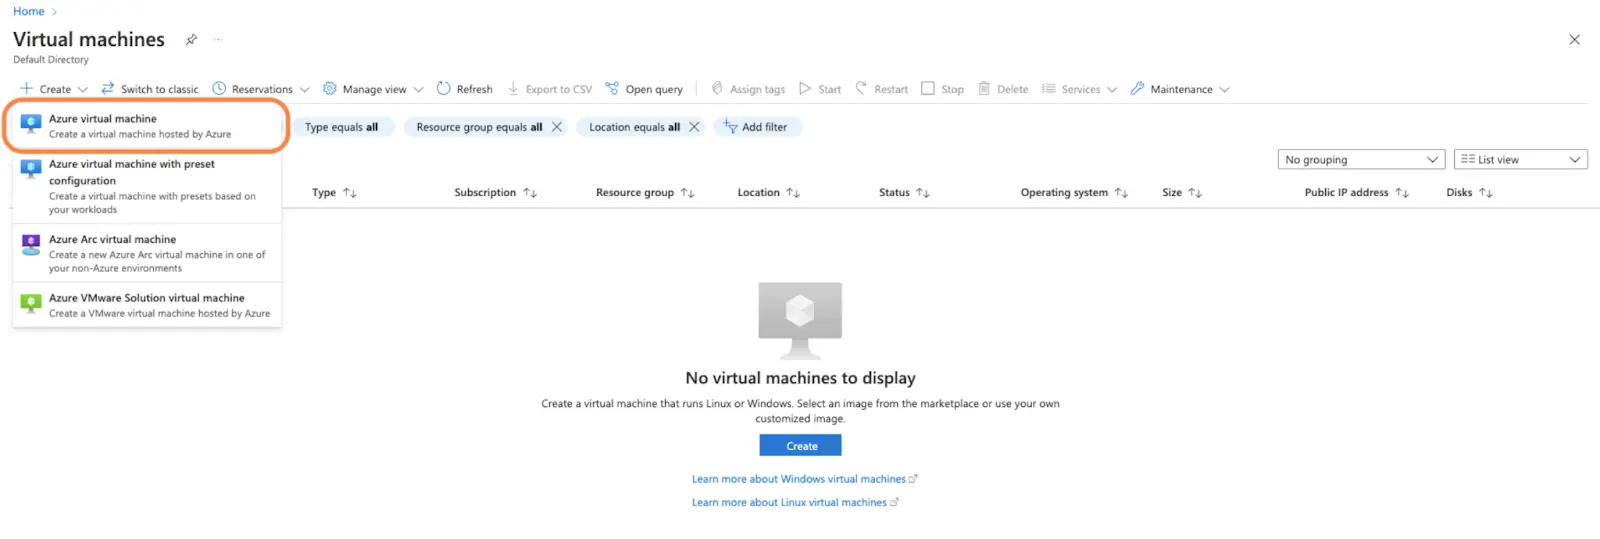Click the Type equals all filter
1600x539 pixels.
(x=341, y=127)
